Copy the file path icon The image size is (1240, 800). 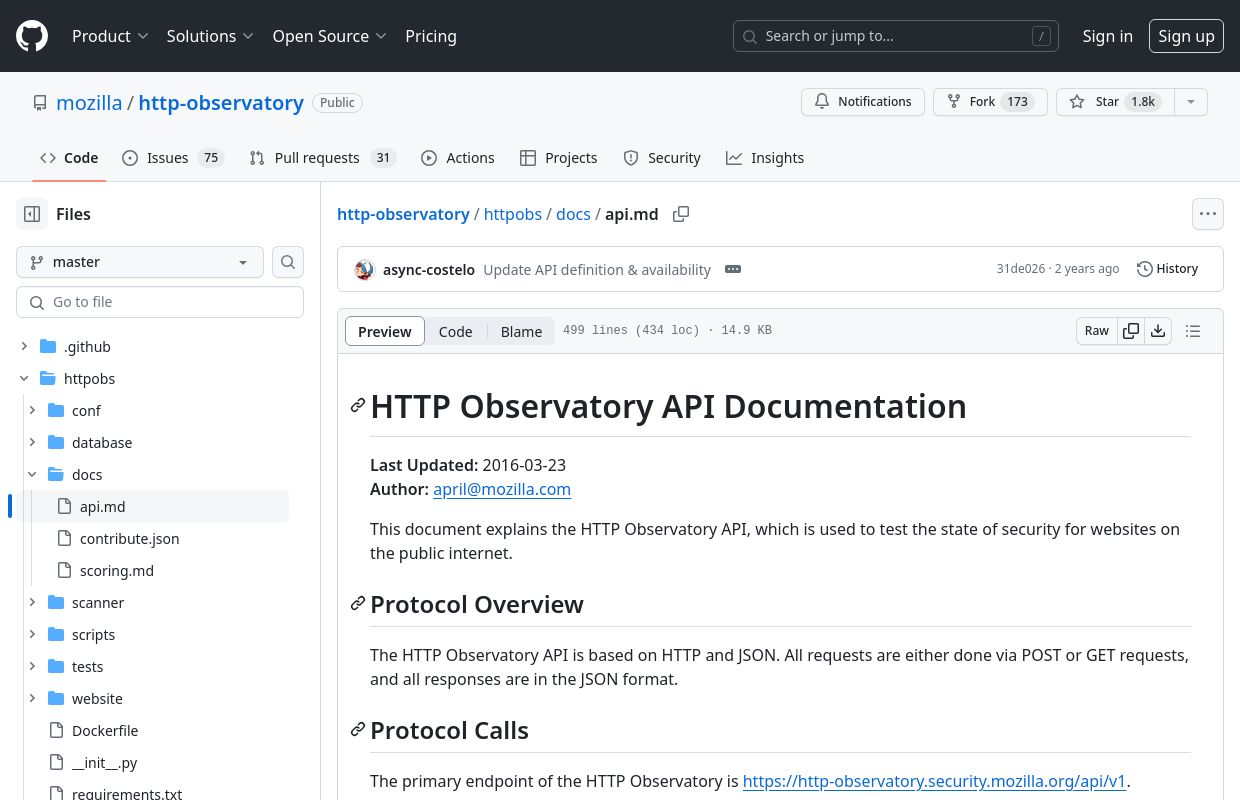(x=681, y=214)
